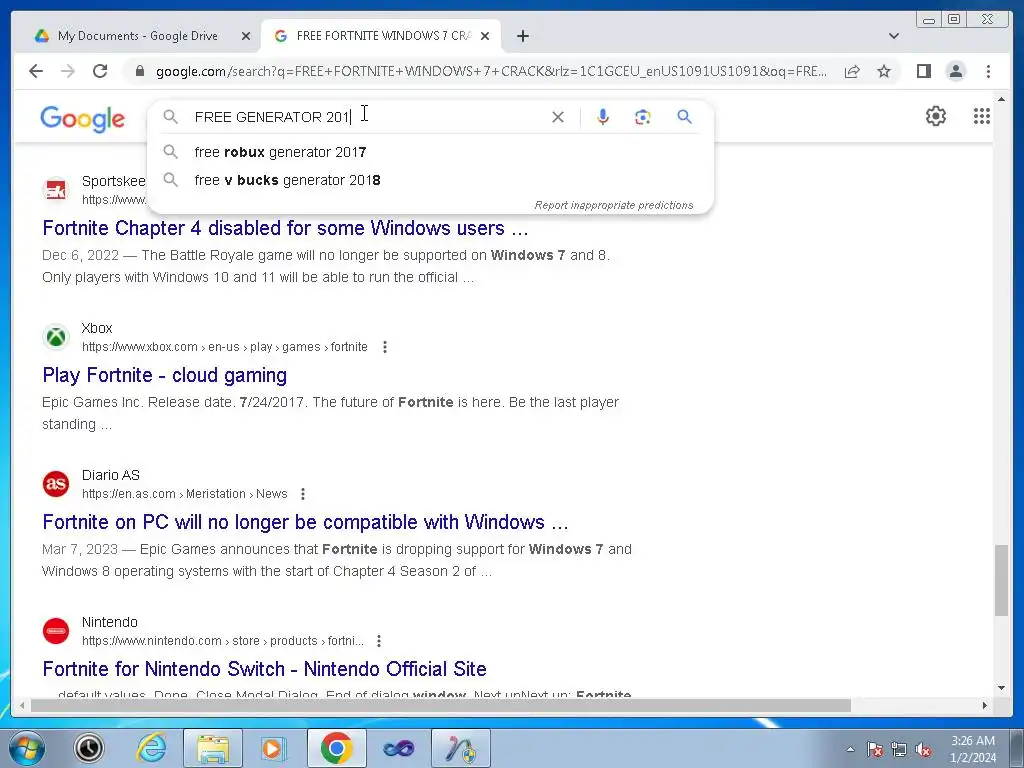Close the FREE FORTNITE WINDOWS 7 tab

coord(485,36)
